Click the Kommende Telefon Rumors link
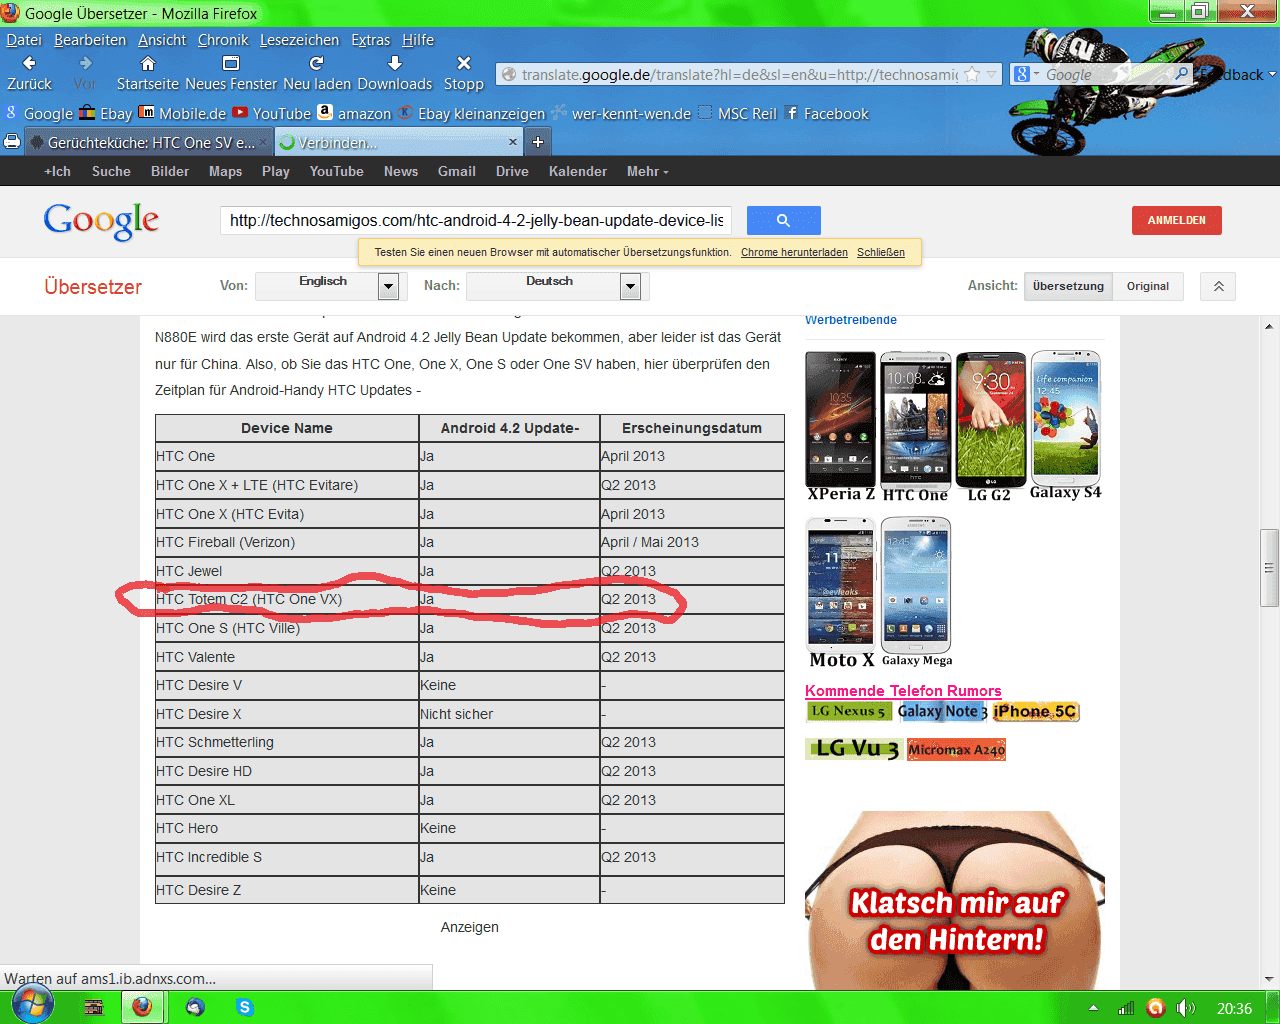Viewport: 1280px width, 1024px height. click(x=903, y=691)
